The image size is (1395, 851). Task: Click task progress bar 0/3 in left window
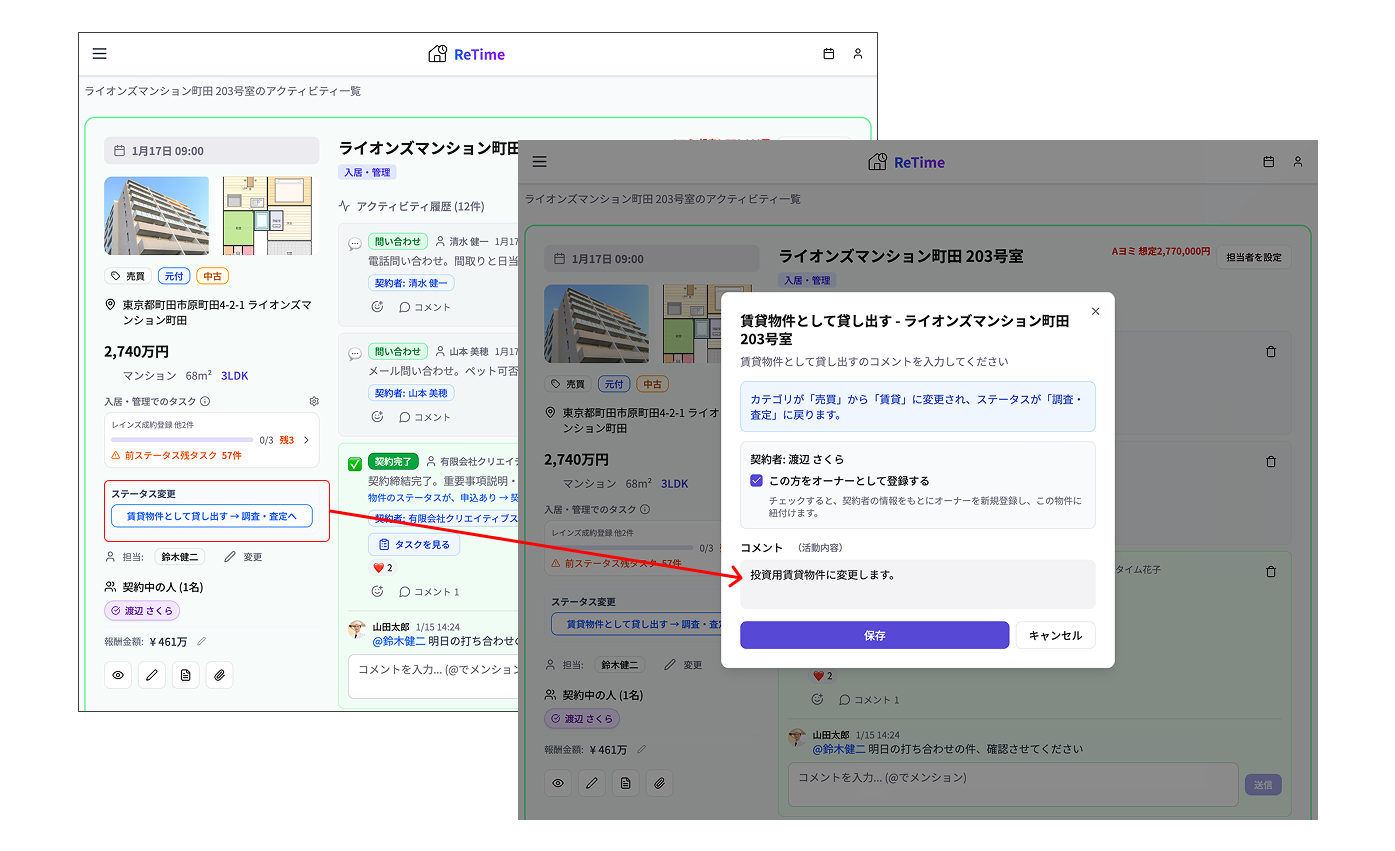(x=182, y=439)
